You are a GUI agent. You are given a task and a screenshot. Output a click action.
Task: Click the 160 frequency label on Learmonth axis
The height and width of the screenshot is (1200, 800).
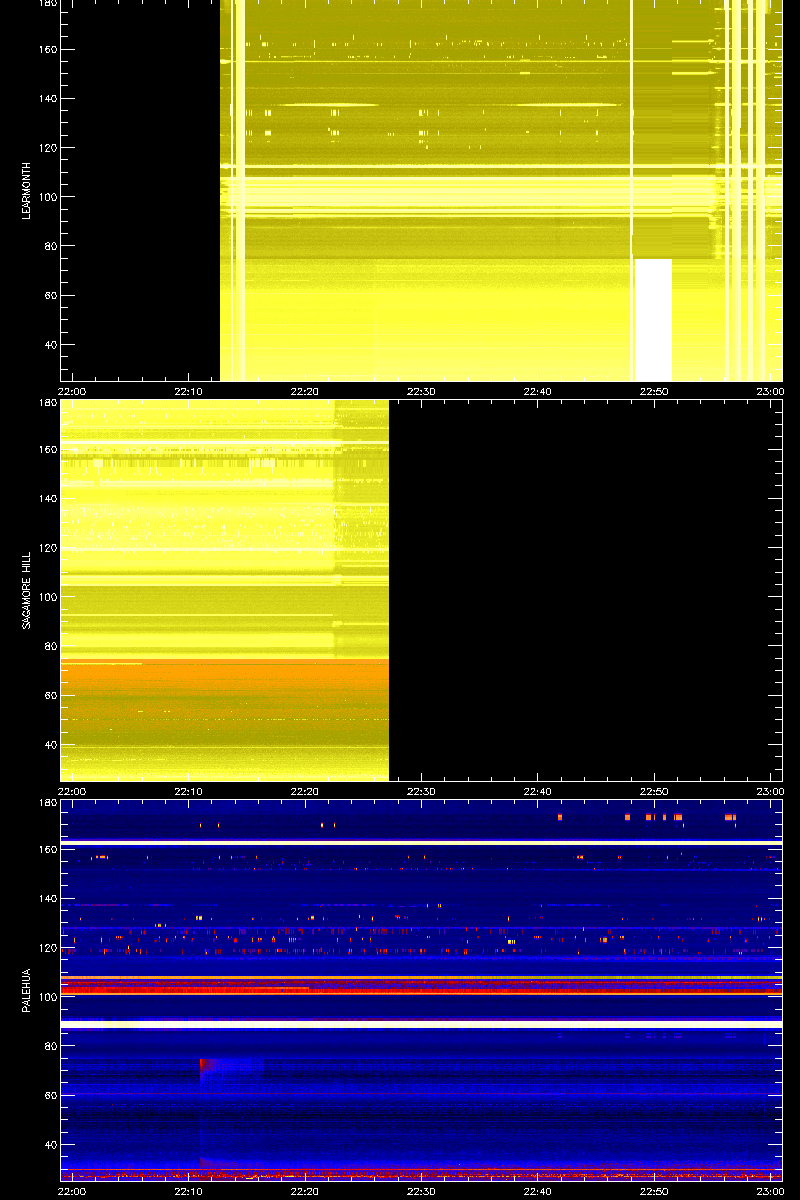pos(46,50)
